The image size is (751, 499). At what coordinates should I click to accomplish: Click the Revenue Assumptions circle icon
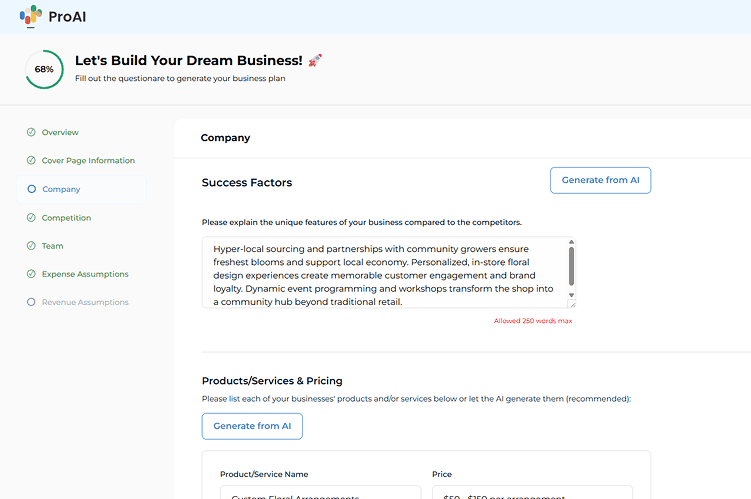coord(31,302)
